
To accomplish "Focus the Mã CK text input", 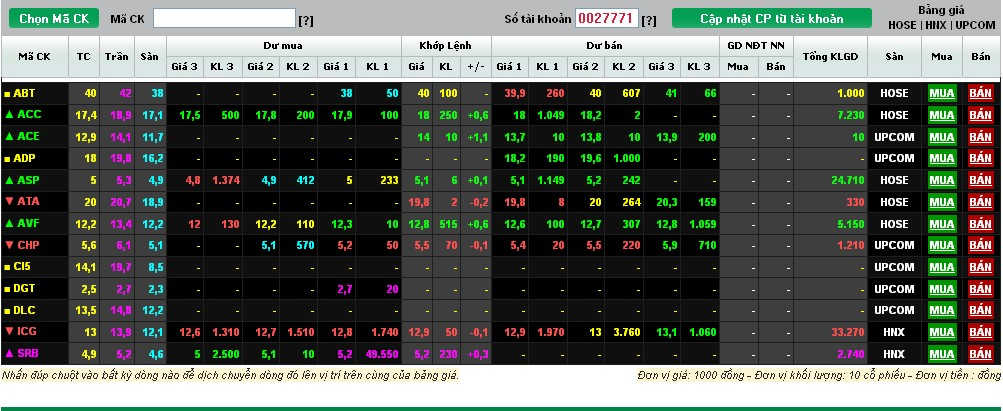I will [224, 18].
